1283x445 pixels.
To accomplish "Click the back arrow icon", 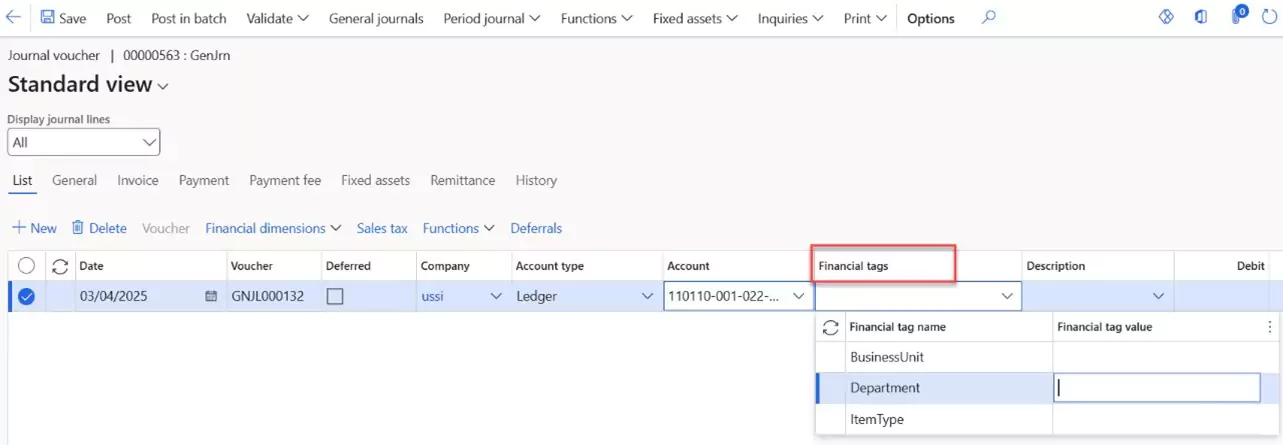I will 14,18.
